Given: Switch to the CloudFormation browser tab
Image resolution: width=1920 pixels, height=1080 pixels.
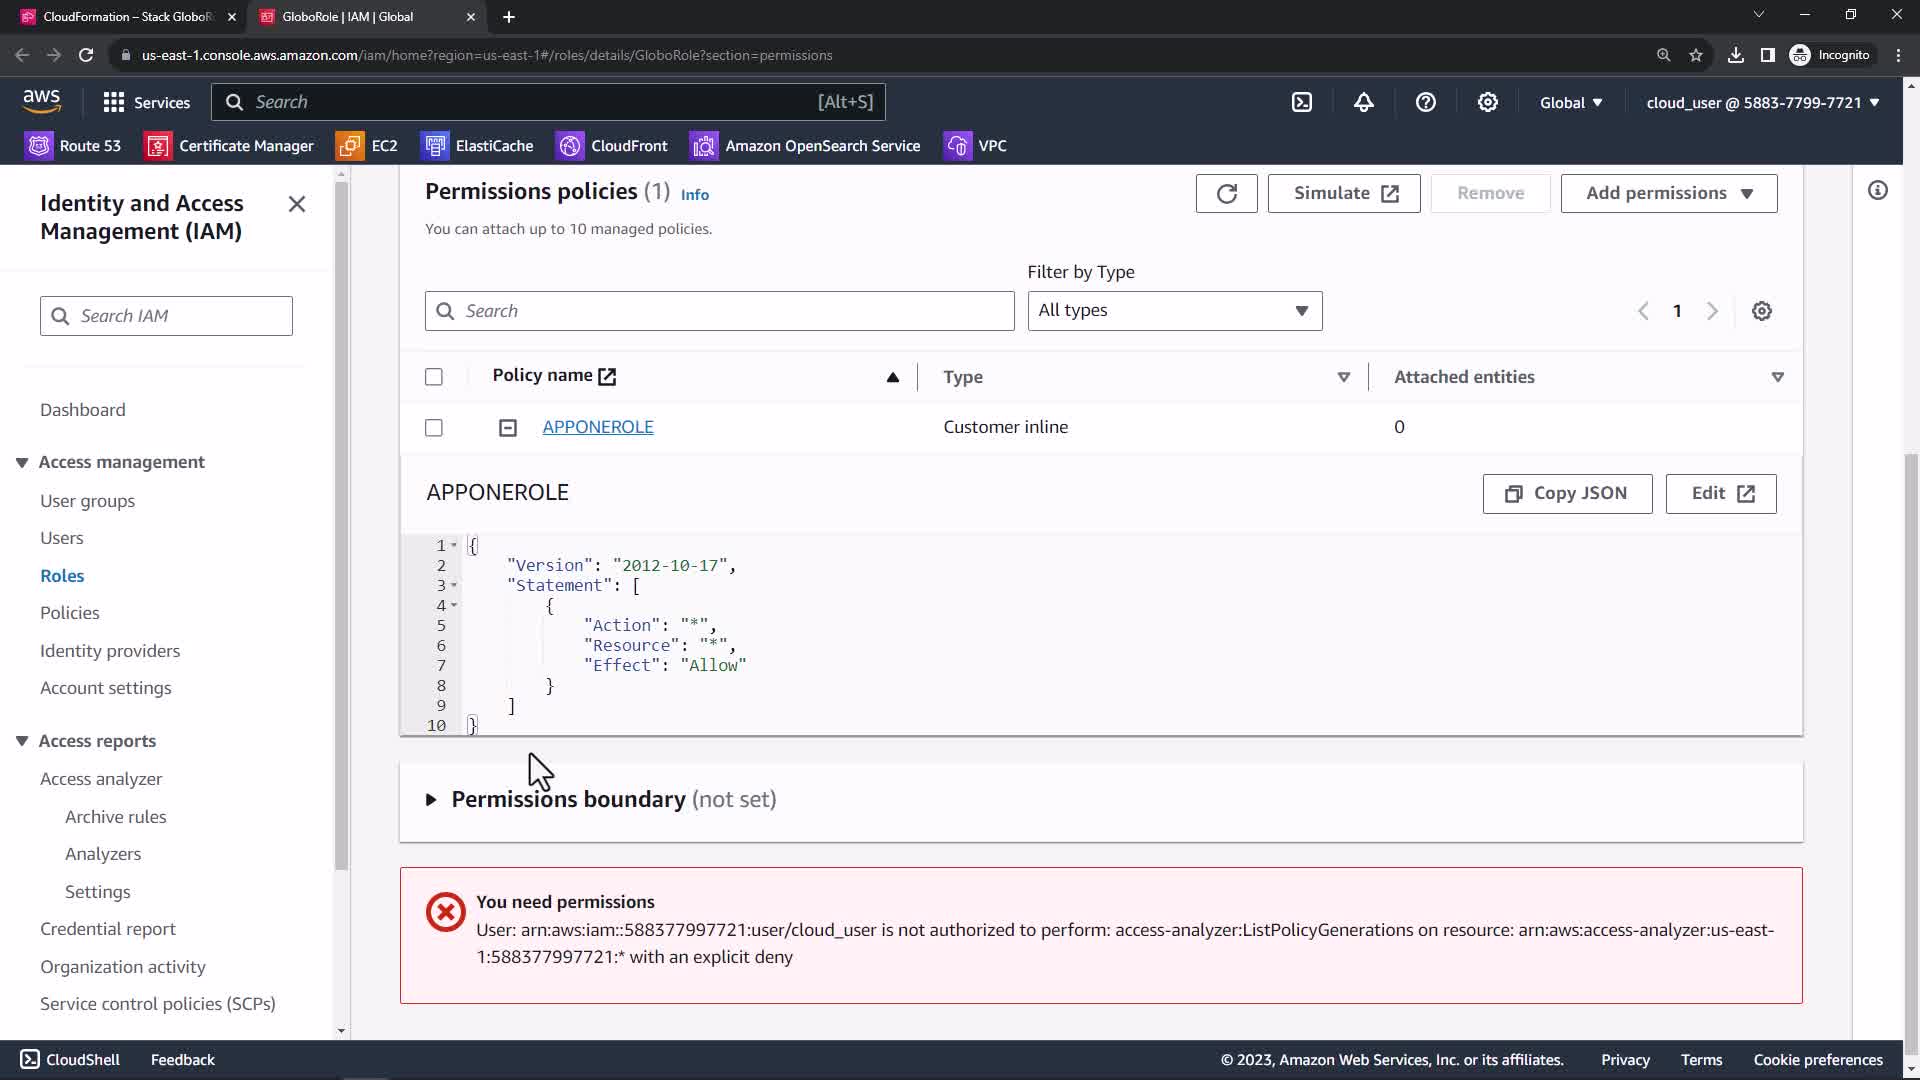Looking at the screenshot, I should [x=128, y=17].
